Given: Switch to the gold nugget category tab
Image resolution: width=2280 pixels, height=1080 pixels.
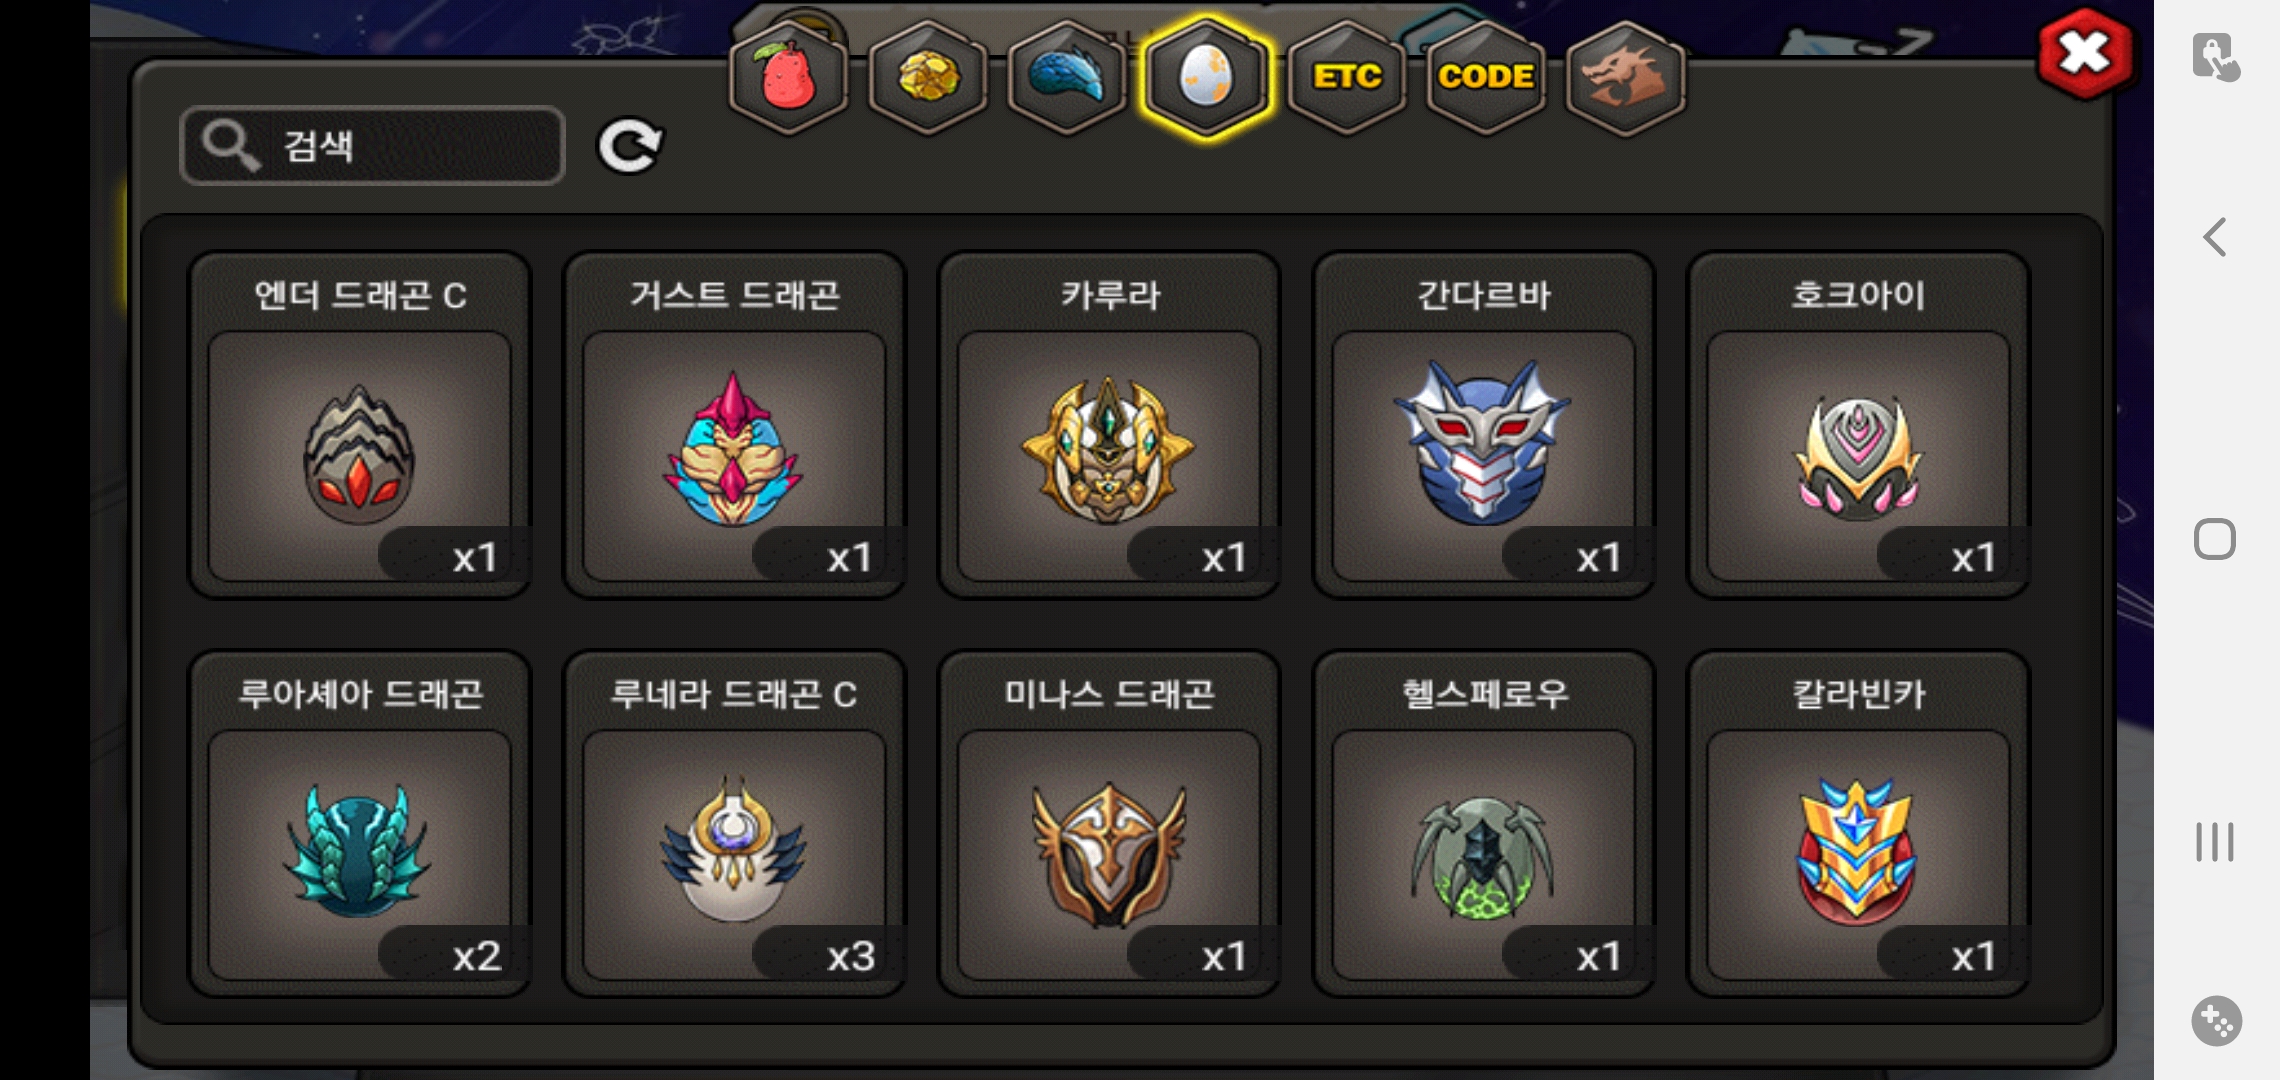Looking at the screenshot, I should (928, 78).
